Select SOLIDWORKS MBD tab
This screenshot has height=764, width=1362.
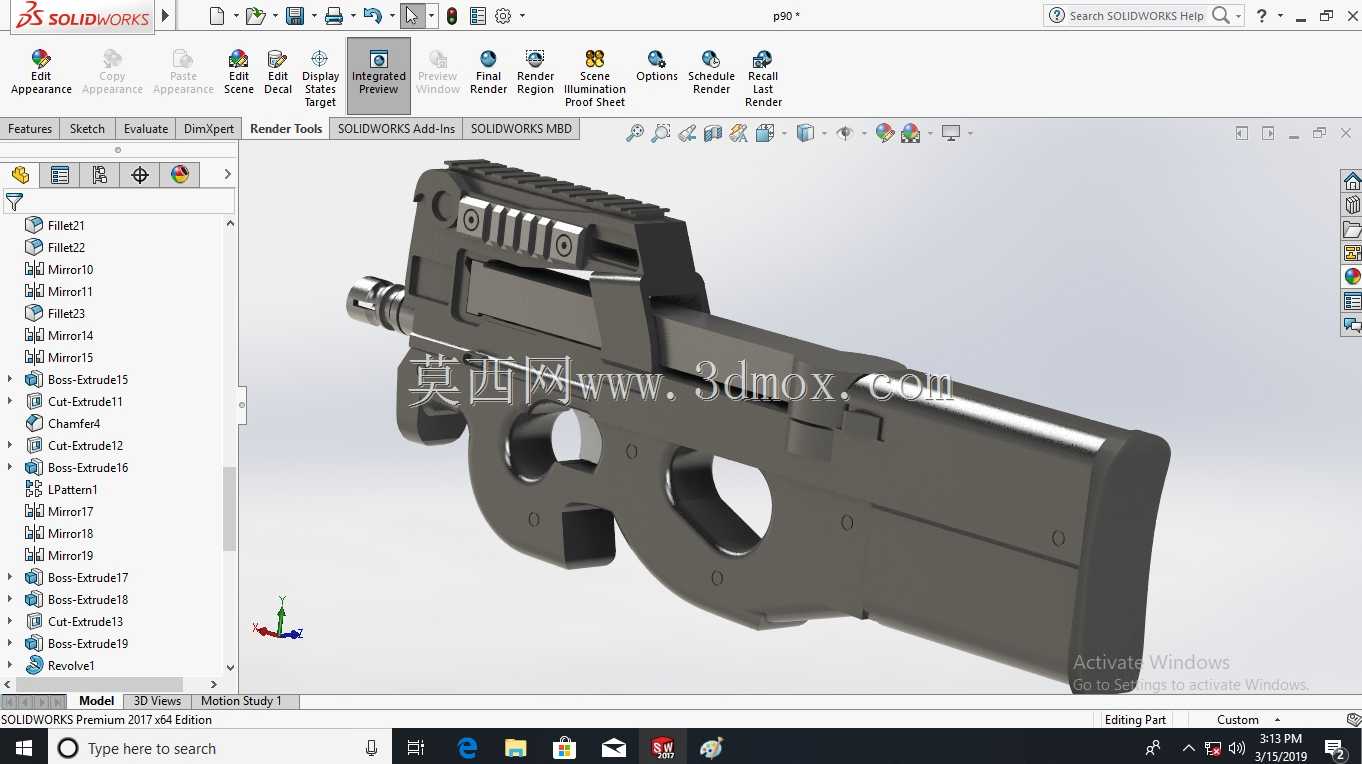(521, 129)
